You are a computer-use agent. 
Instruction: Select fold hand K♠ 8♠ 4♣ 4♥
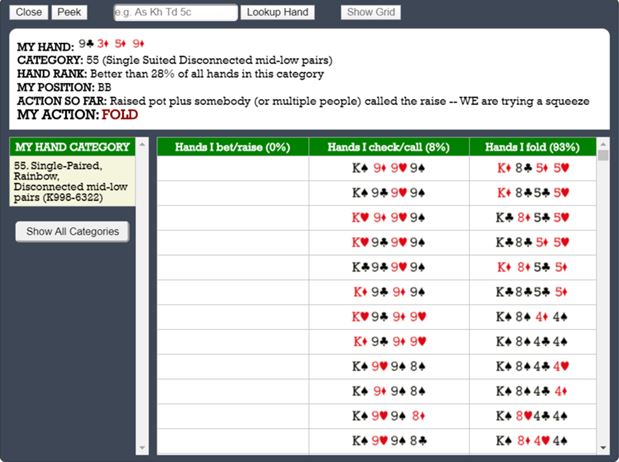(x=533, y=366)
